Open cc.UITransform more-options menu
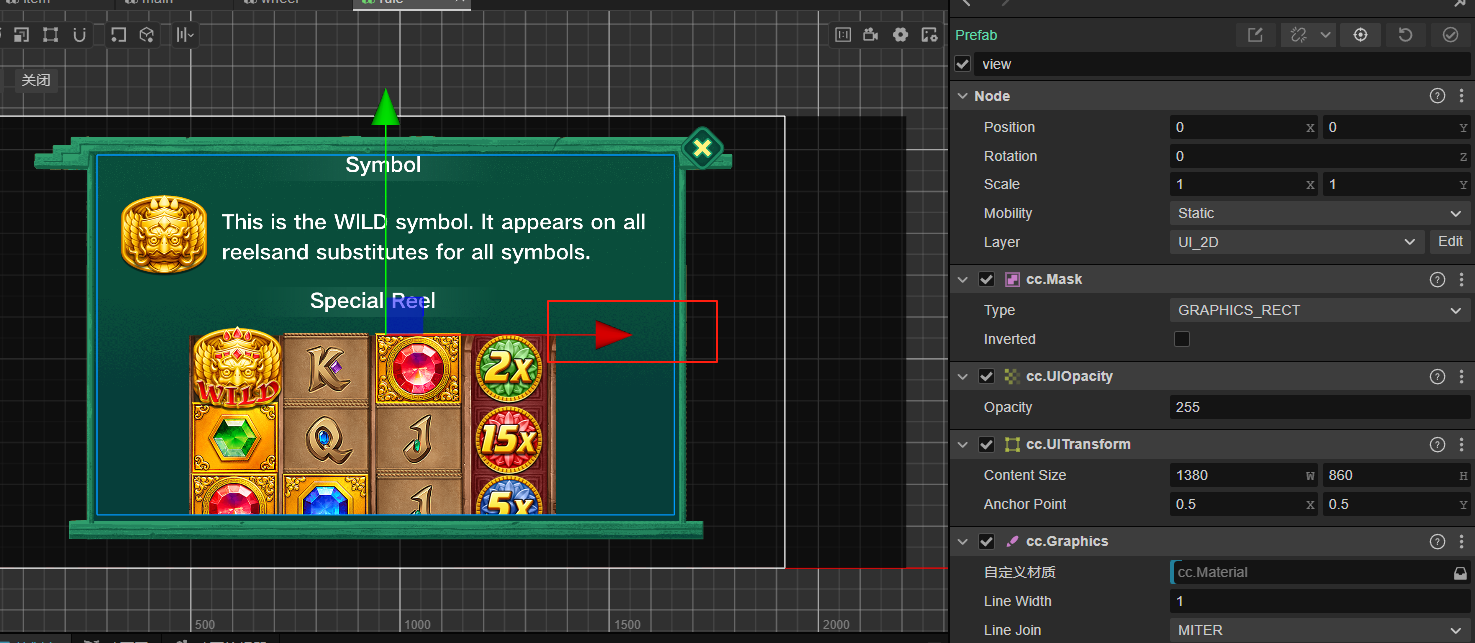The height and width of the screenshot is (643, 1475). (1461, 445)
